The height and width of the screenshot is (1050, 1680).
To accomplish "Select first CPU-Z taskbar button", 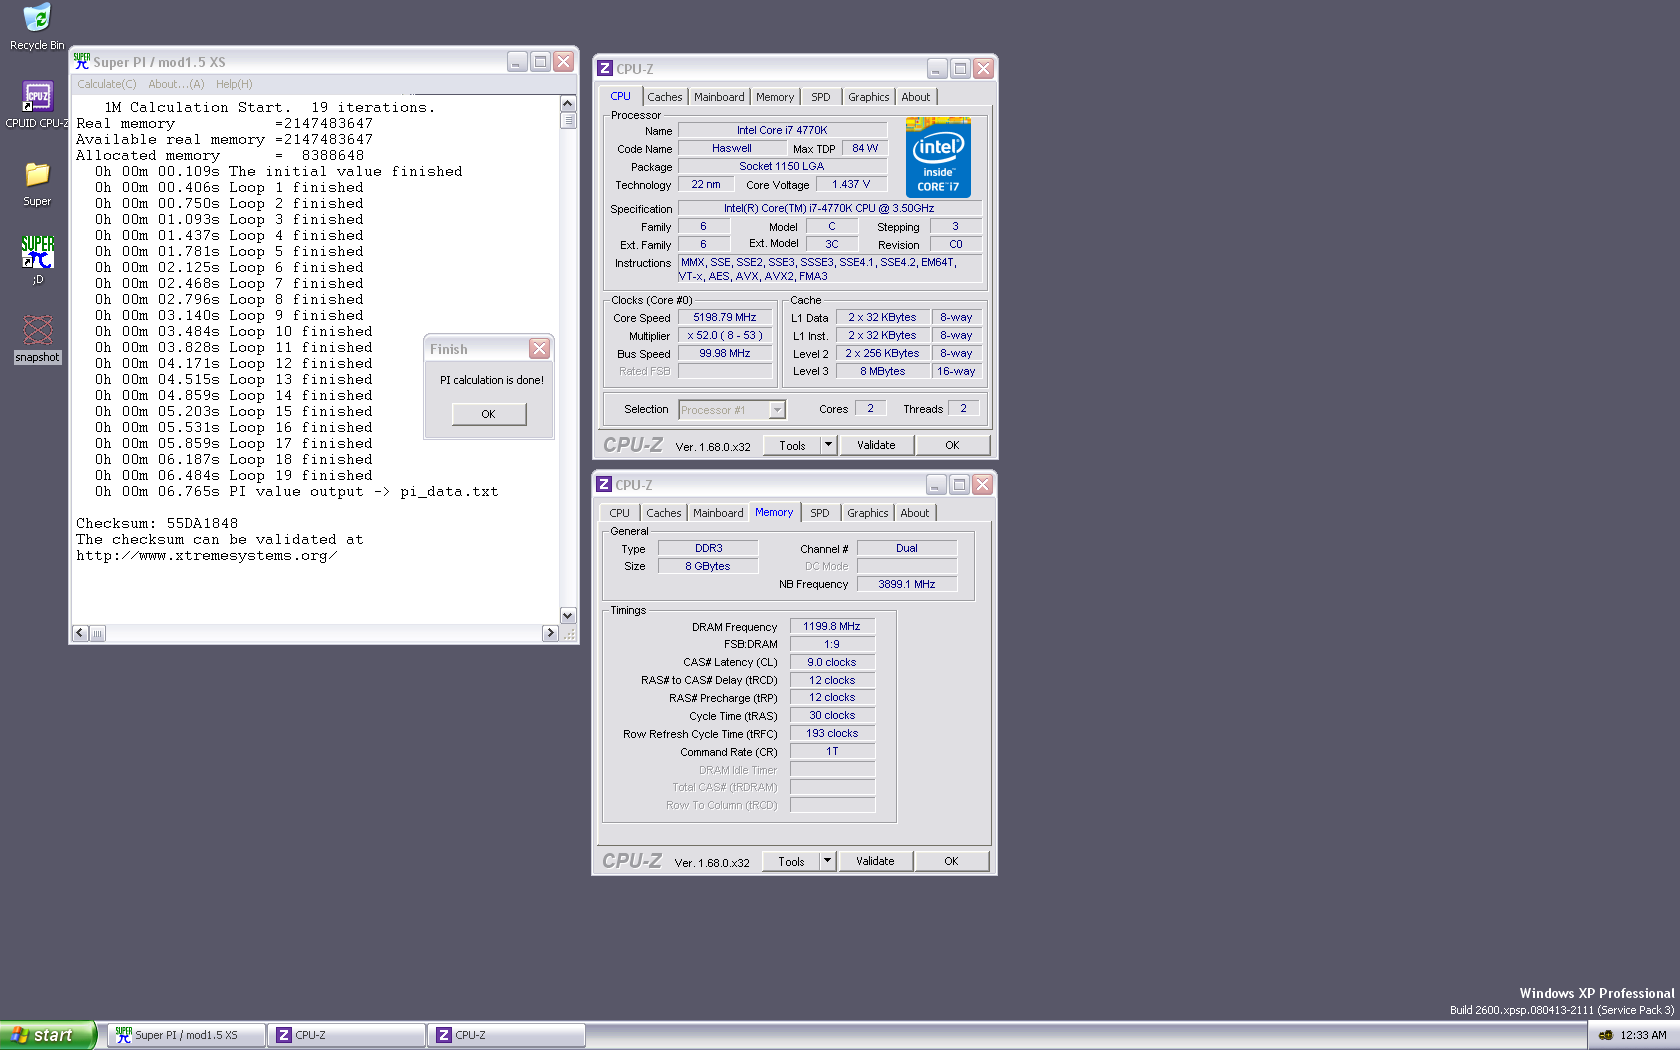I will click(x=347, y=1035).
